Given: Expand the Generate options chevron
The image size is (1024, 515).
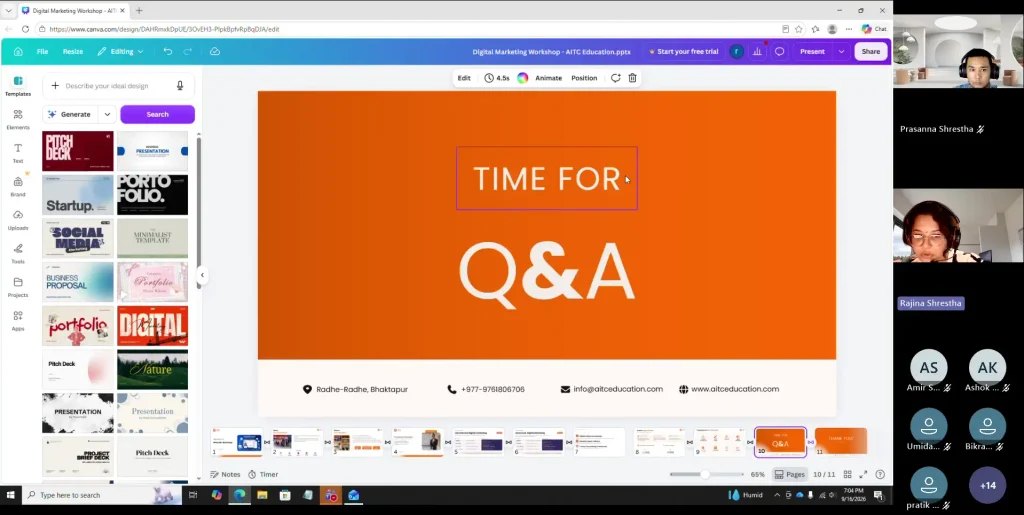Looking at the screenshot, I should coord(107,114).
